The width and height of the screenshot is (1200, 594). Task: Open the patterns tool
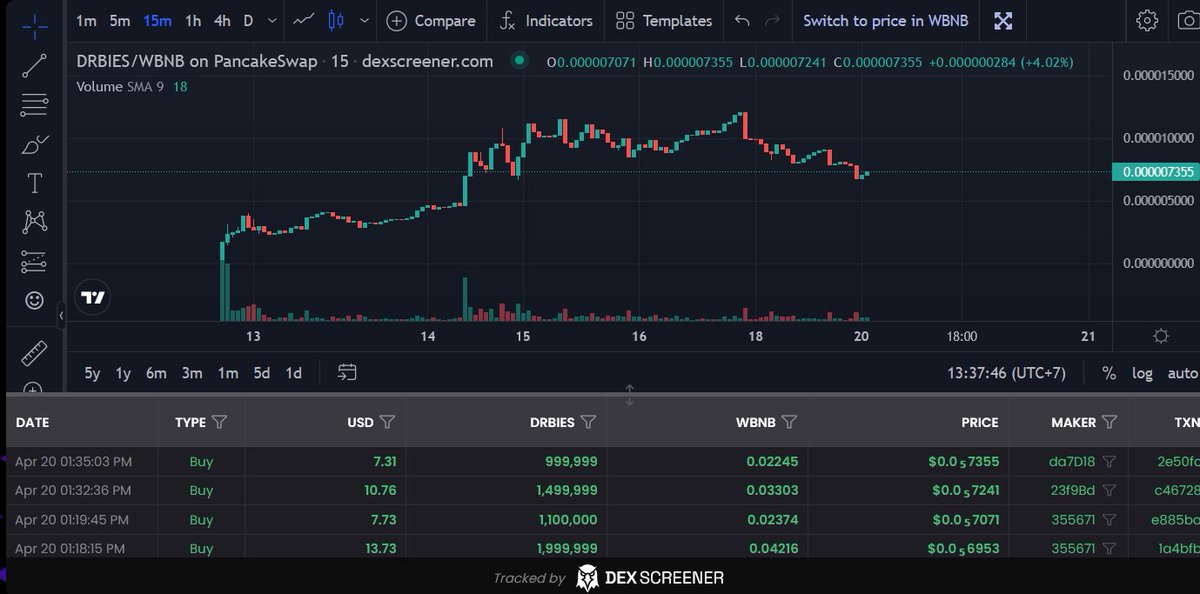pyautogui.click(x=34, y=222)
